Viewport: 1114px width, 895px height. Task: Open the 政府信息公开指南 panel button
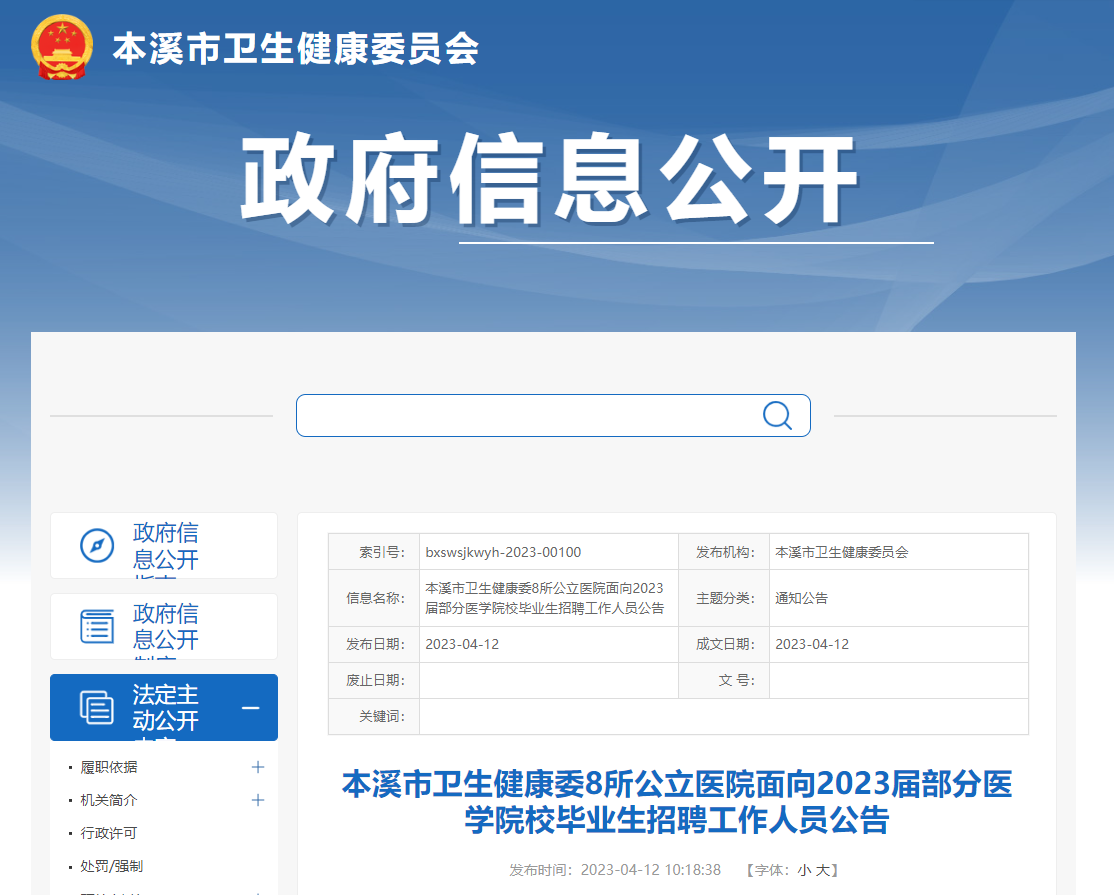[165, 546]
